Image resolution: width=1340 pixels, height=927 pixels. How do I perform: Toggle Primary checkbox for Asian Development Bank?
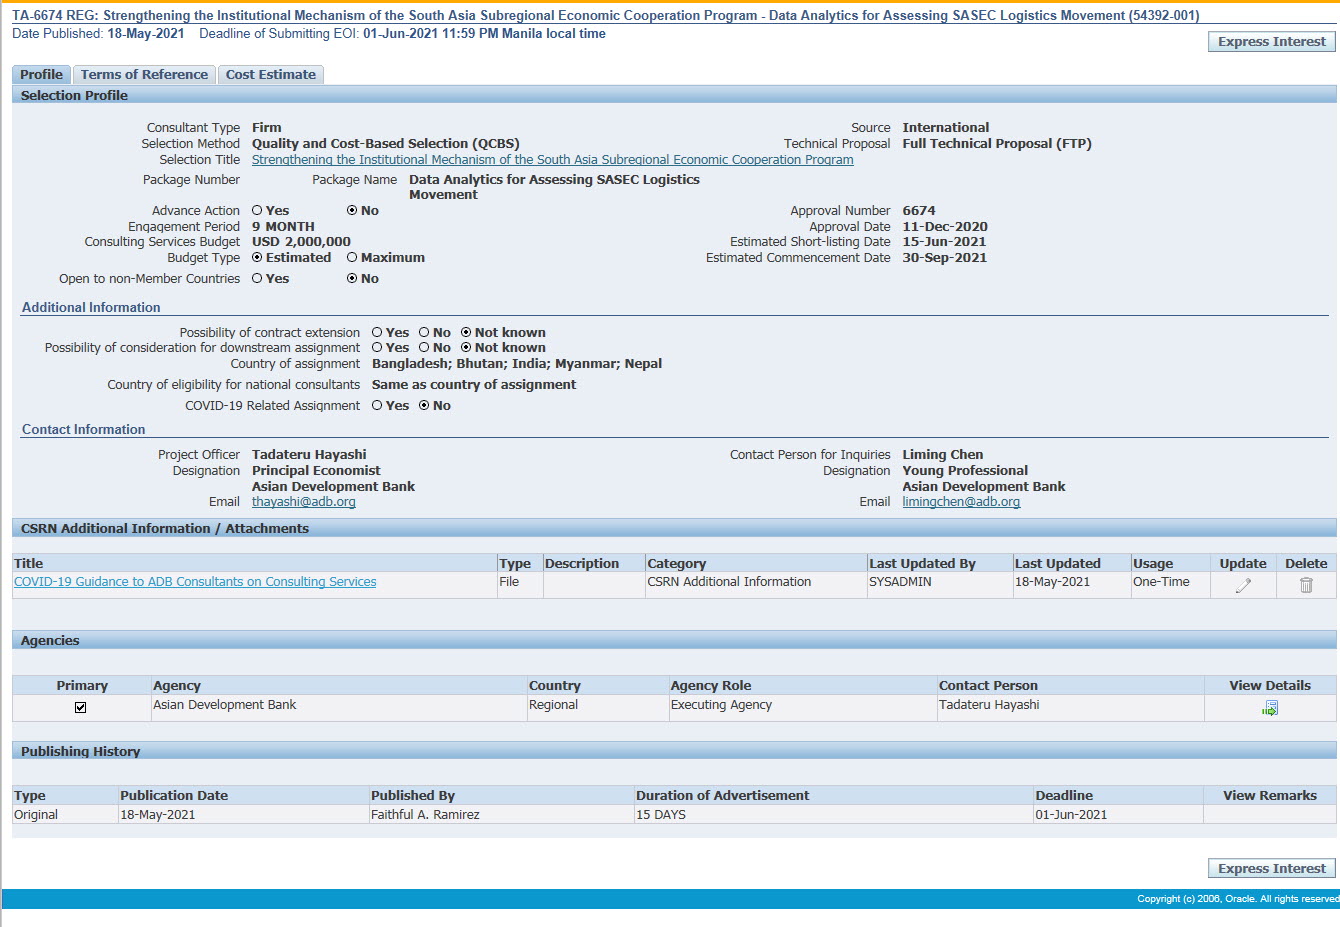(81, 707)
